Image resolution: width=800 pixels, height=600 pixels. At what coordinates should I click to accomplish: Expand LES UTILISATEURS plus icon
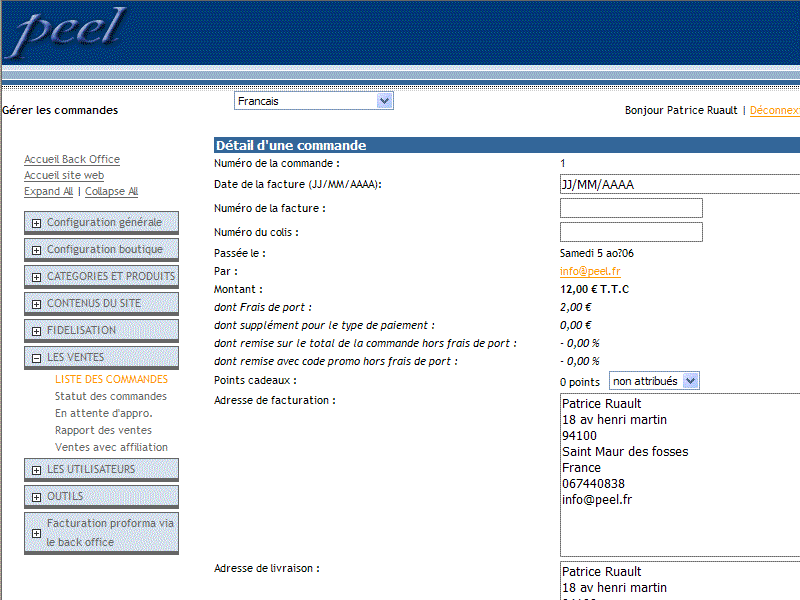click(x=36, y=470)
